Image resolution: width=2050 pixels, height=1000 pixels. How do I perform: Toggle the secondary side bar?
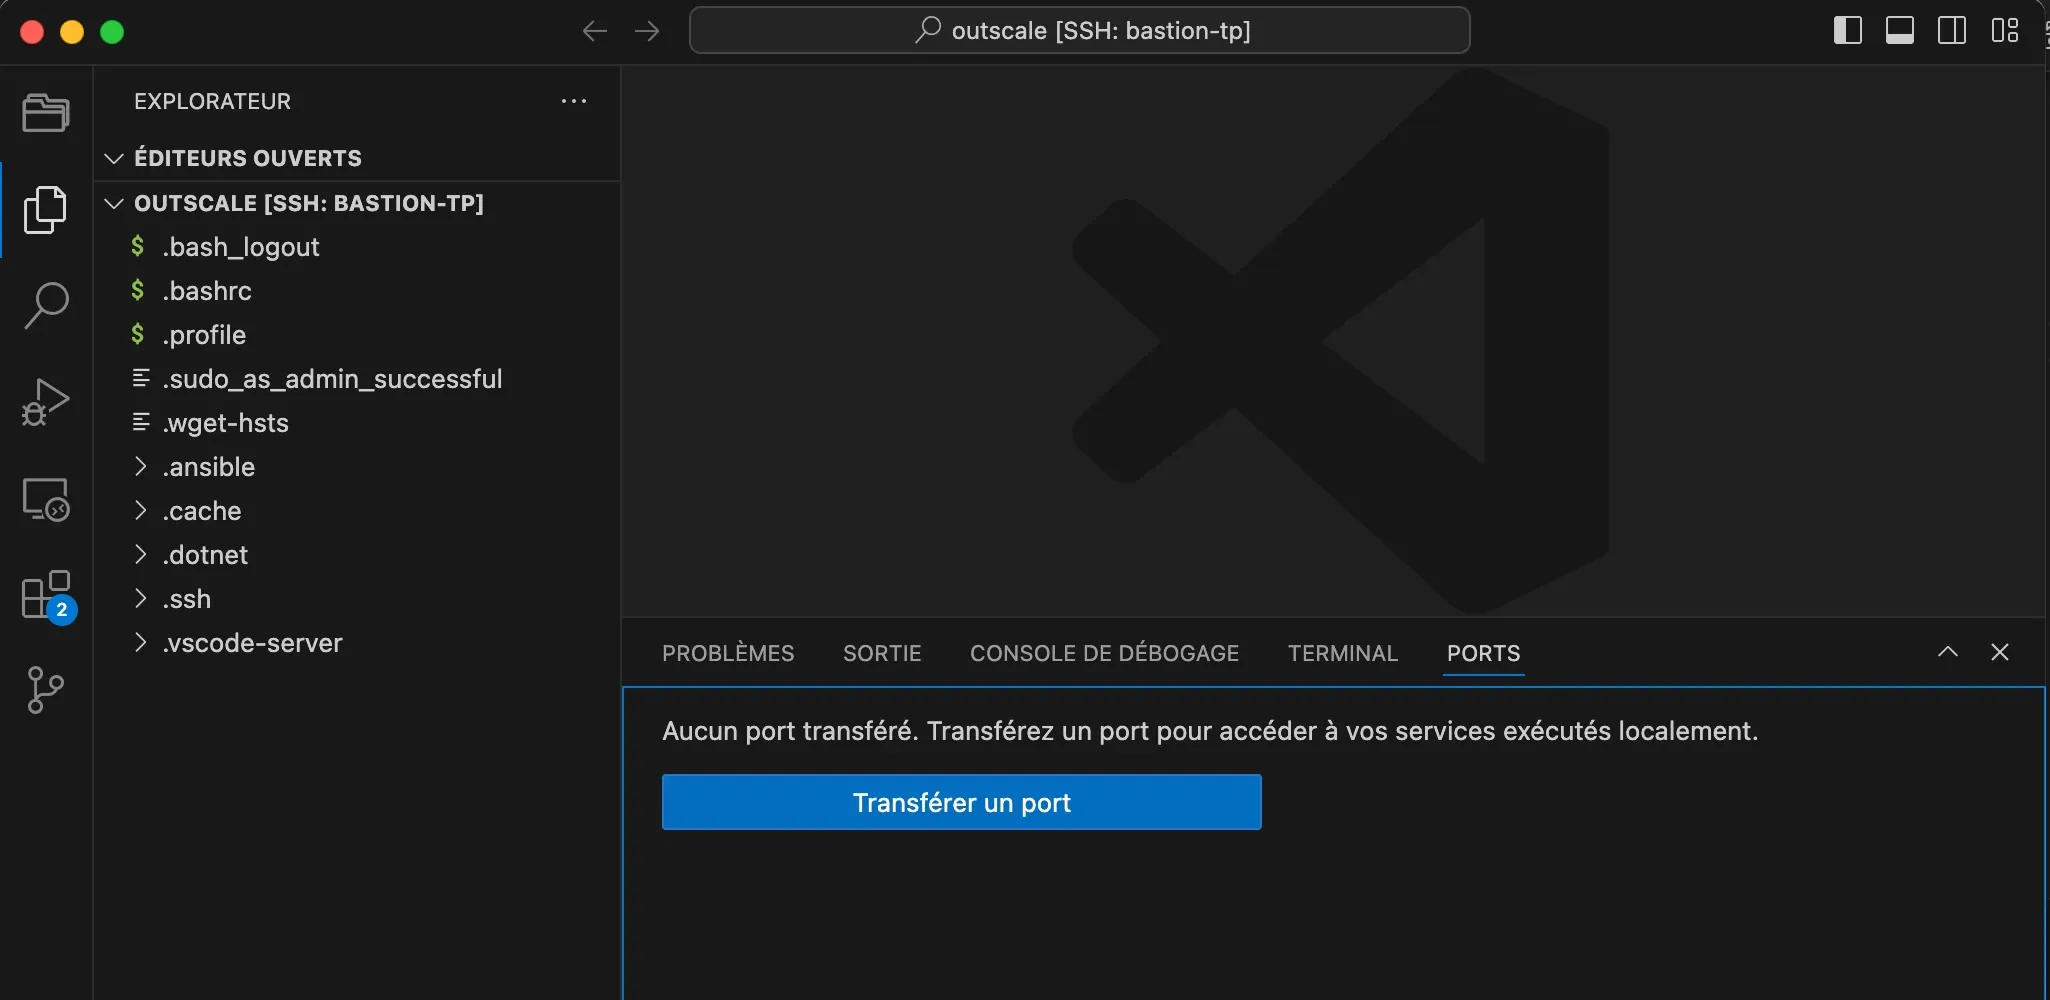pyautogui.click(x=1952, y=31)
